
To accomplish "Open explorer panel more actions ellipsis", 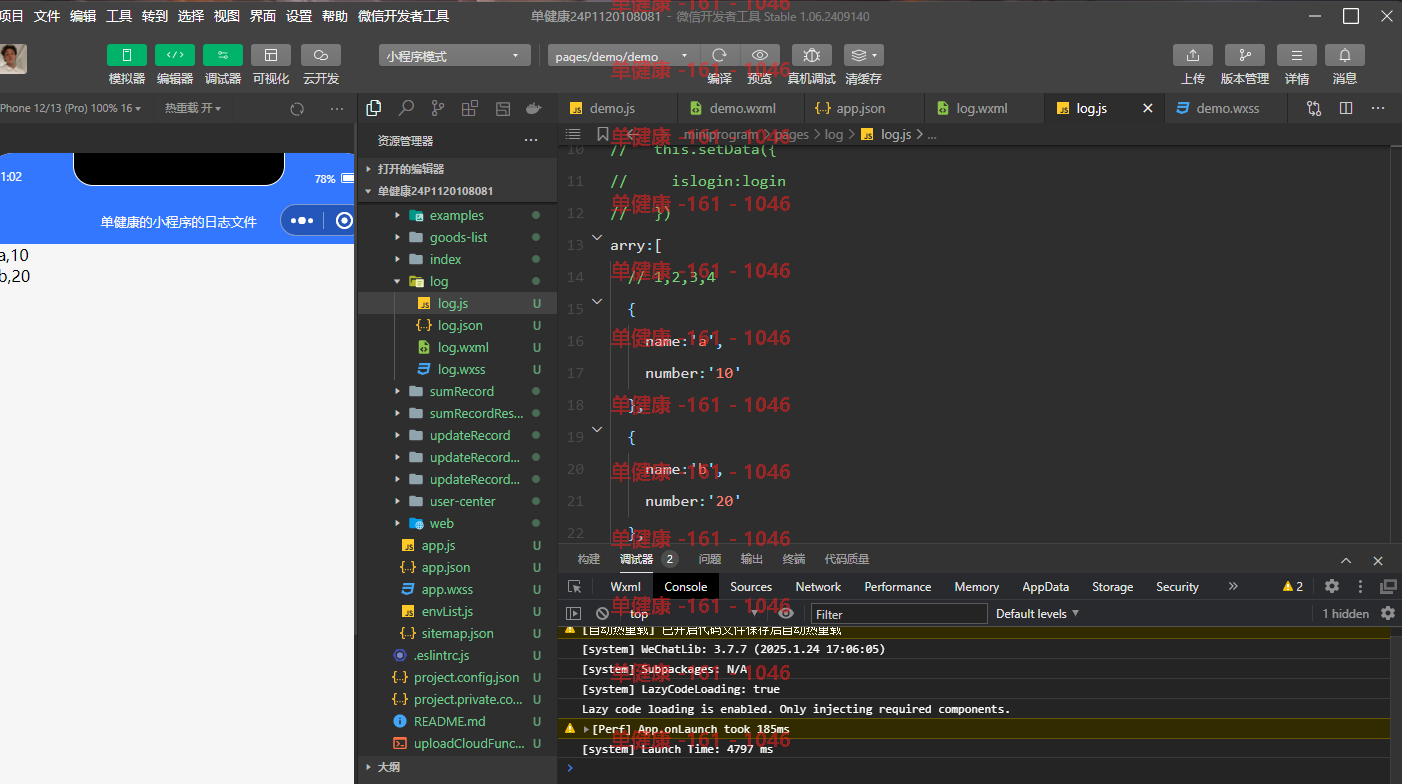I will click(x=531, y=140).
